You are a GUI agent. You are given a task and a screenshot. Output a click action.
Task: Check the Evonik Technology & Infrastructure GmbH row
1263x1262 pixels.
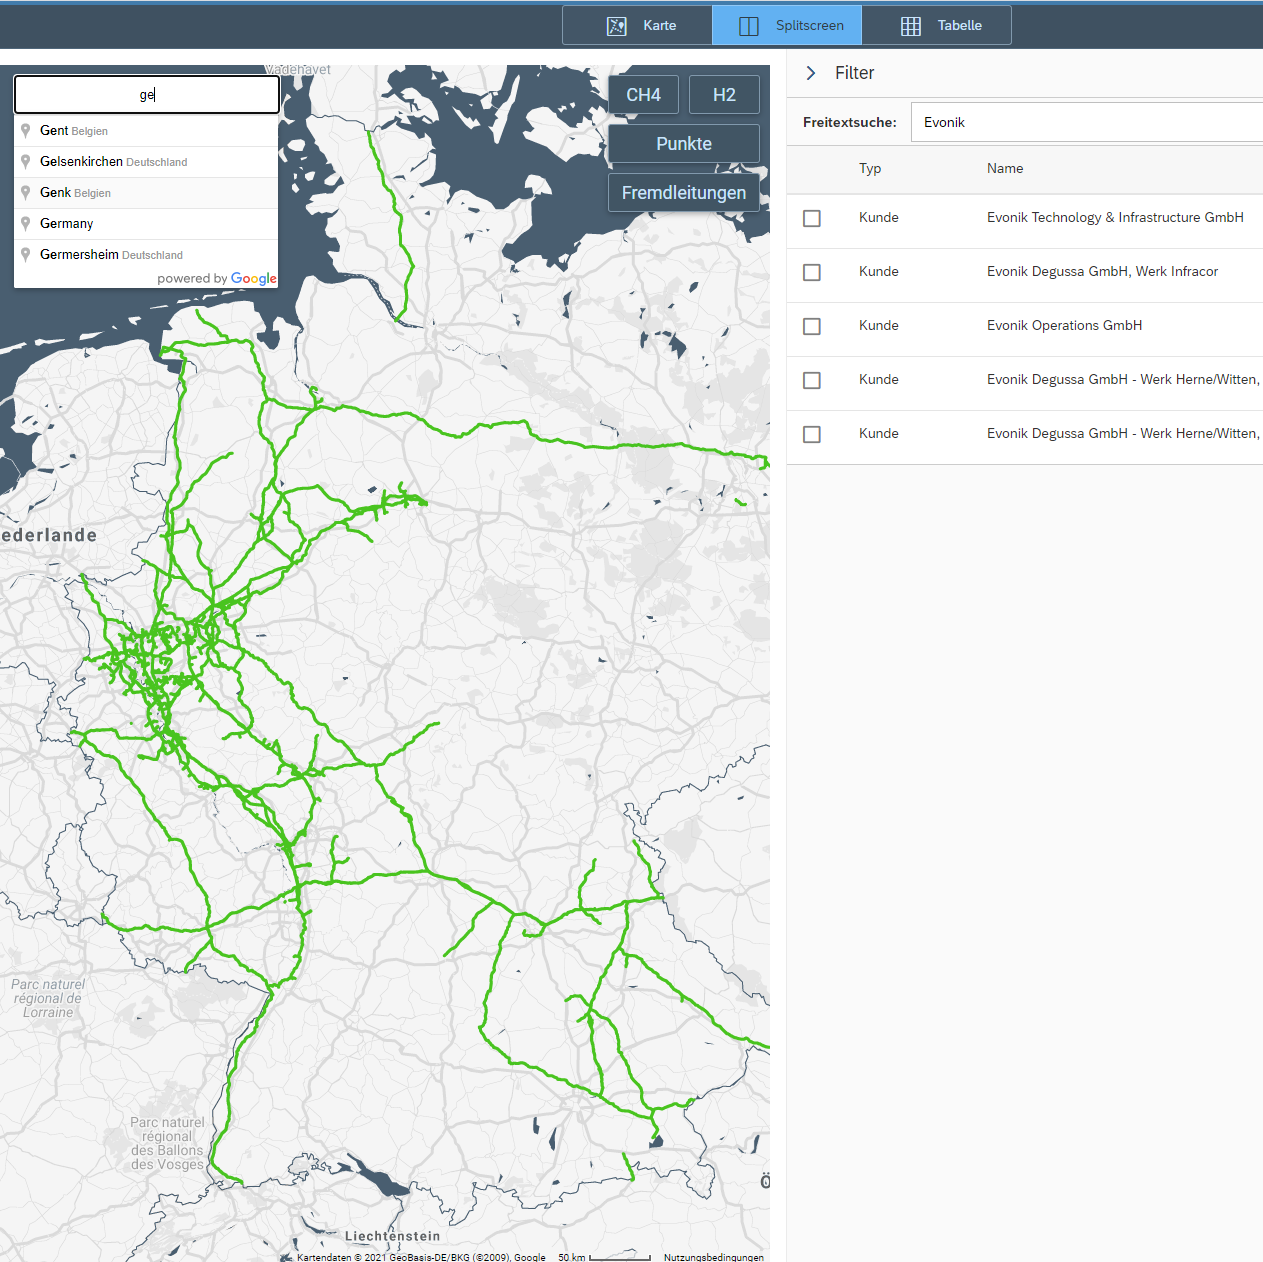812,218
